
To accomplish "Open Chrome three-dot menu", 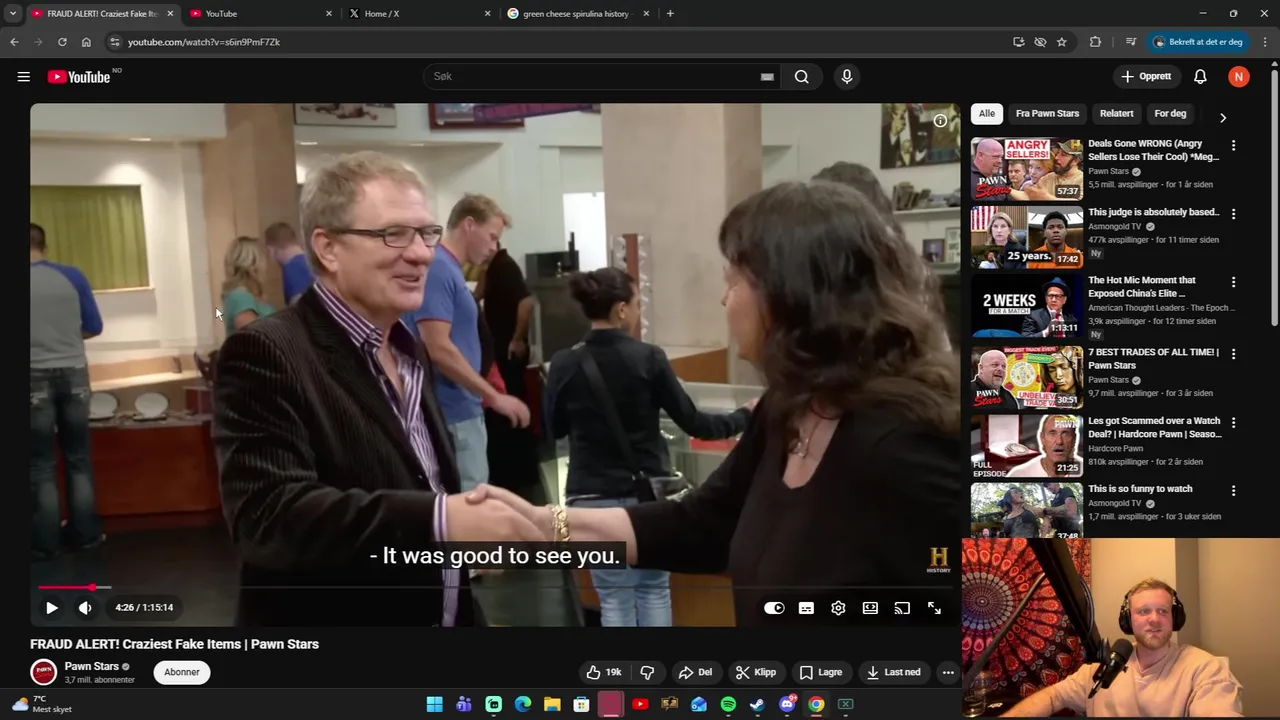I will pyautogui.click(x=1265, y=42).
